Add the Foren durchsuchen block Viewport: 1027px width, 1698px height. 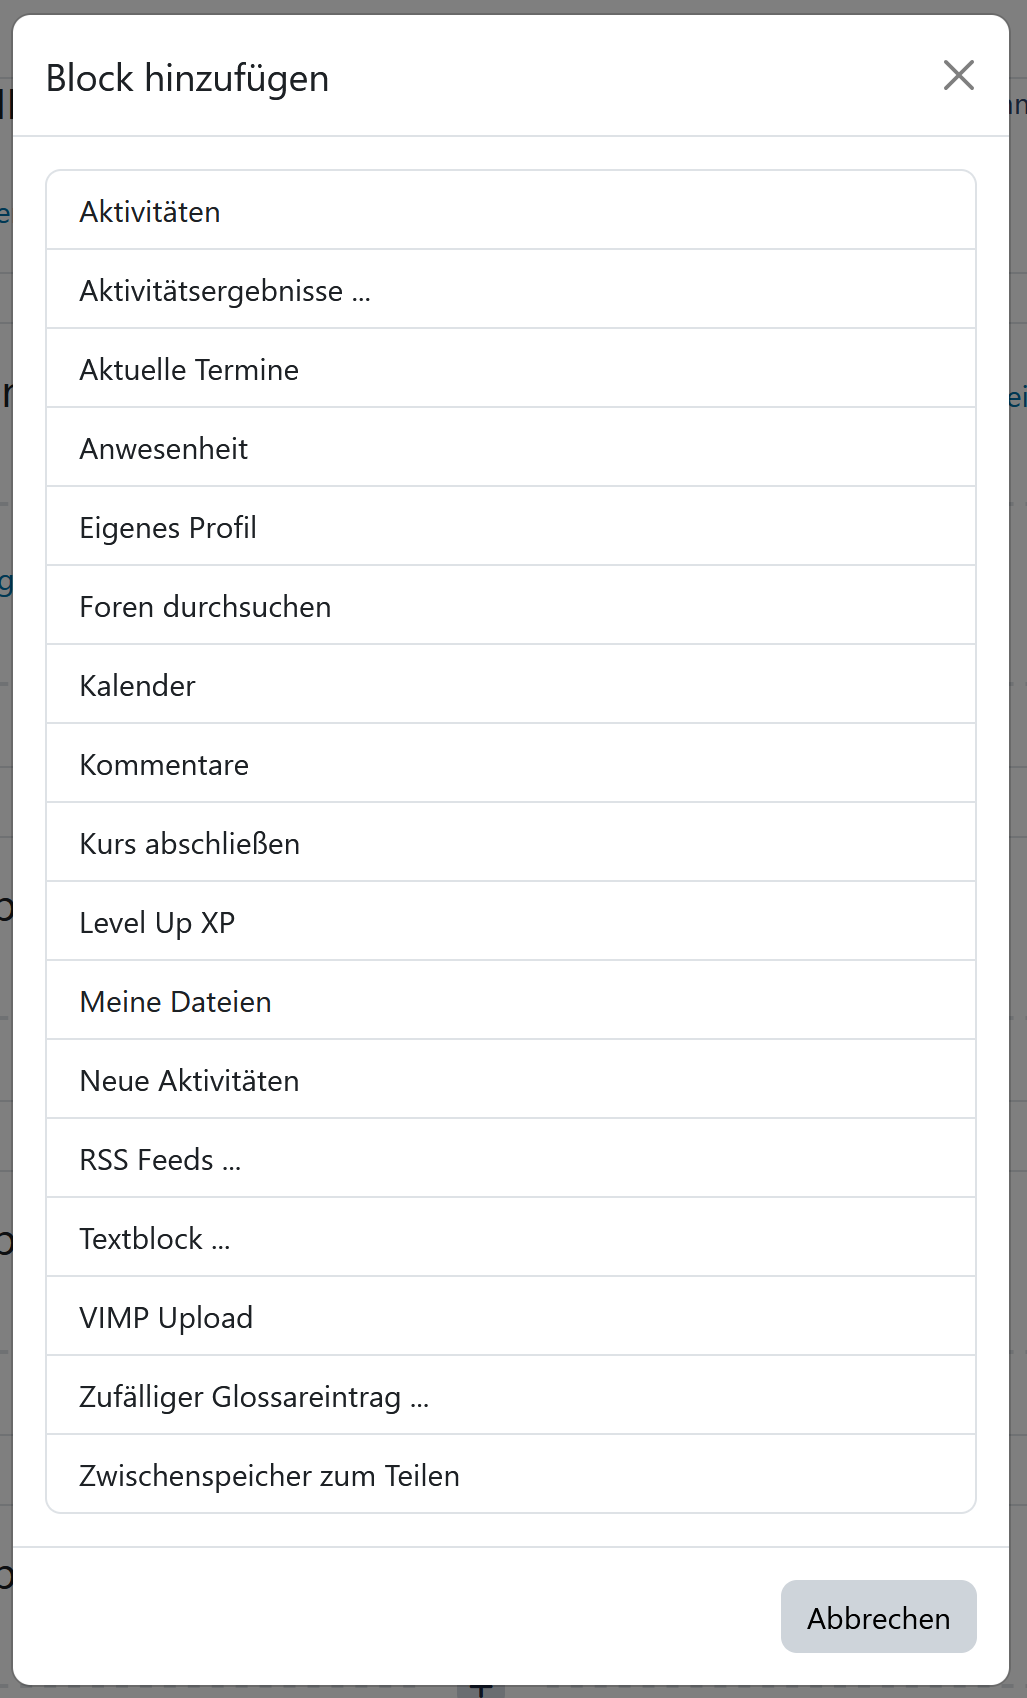point(205,607)
